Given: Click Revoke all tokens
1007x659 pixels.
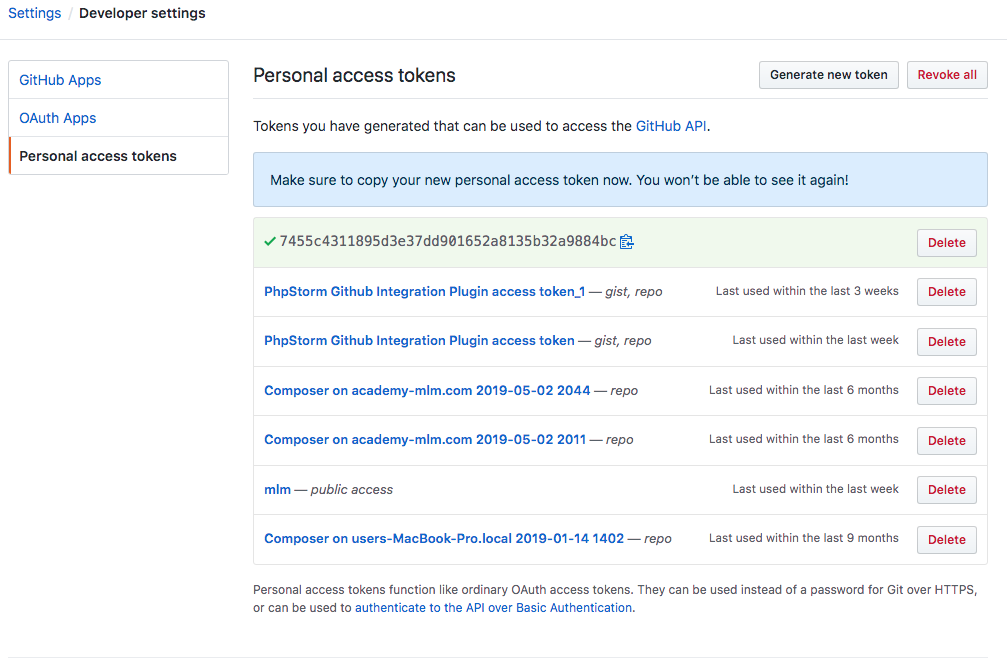Looking at the screenshot, I should (x=946, y=74).
